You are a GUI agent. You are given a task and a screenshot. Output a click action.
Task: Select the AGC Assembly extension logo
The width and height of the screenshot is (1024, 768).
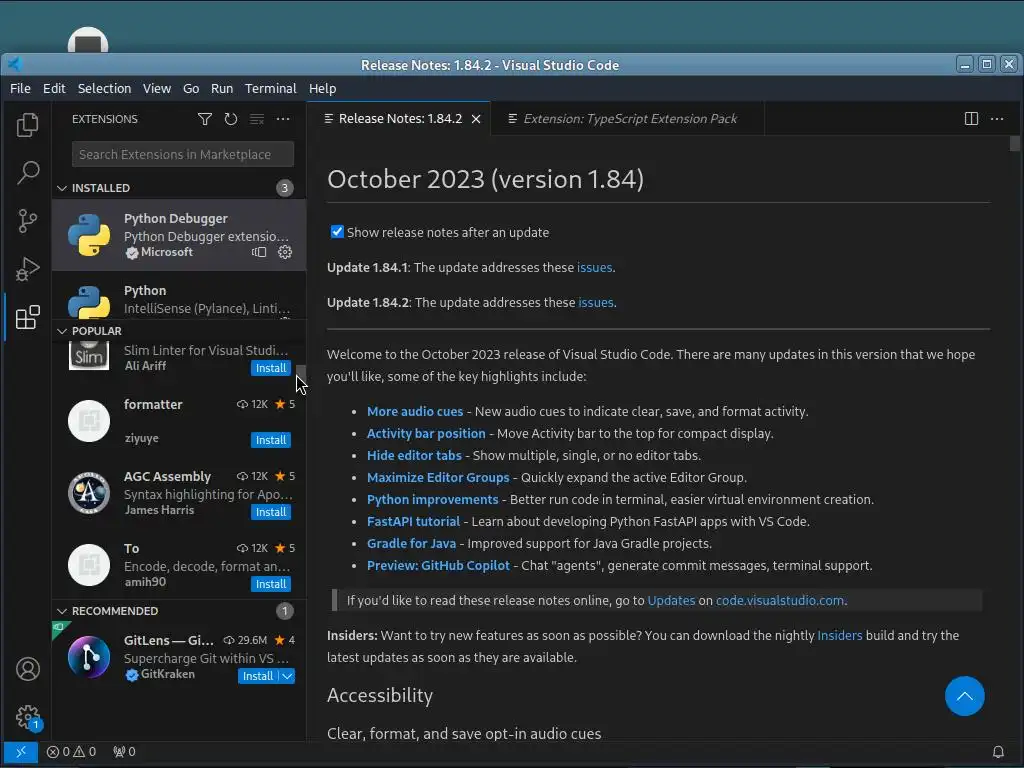89,493
